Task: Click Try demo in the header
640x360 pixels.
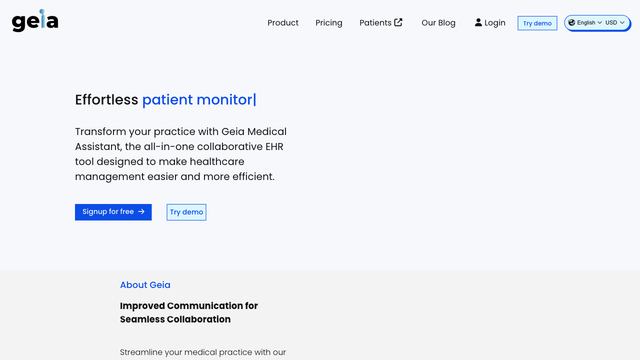Action: pos(537,23)
